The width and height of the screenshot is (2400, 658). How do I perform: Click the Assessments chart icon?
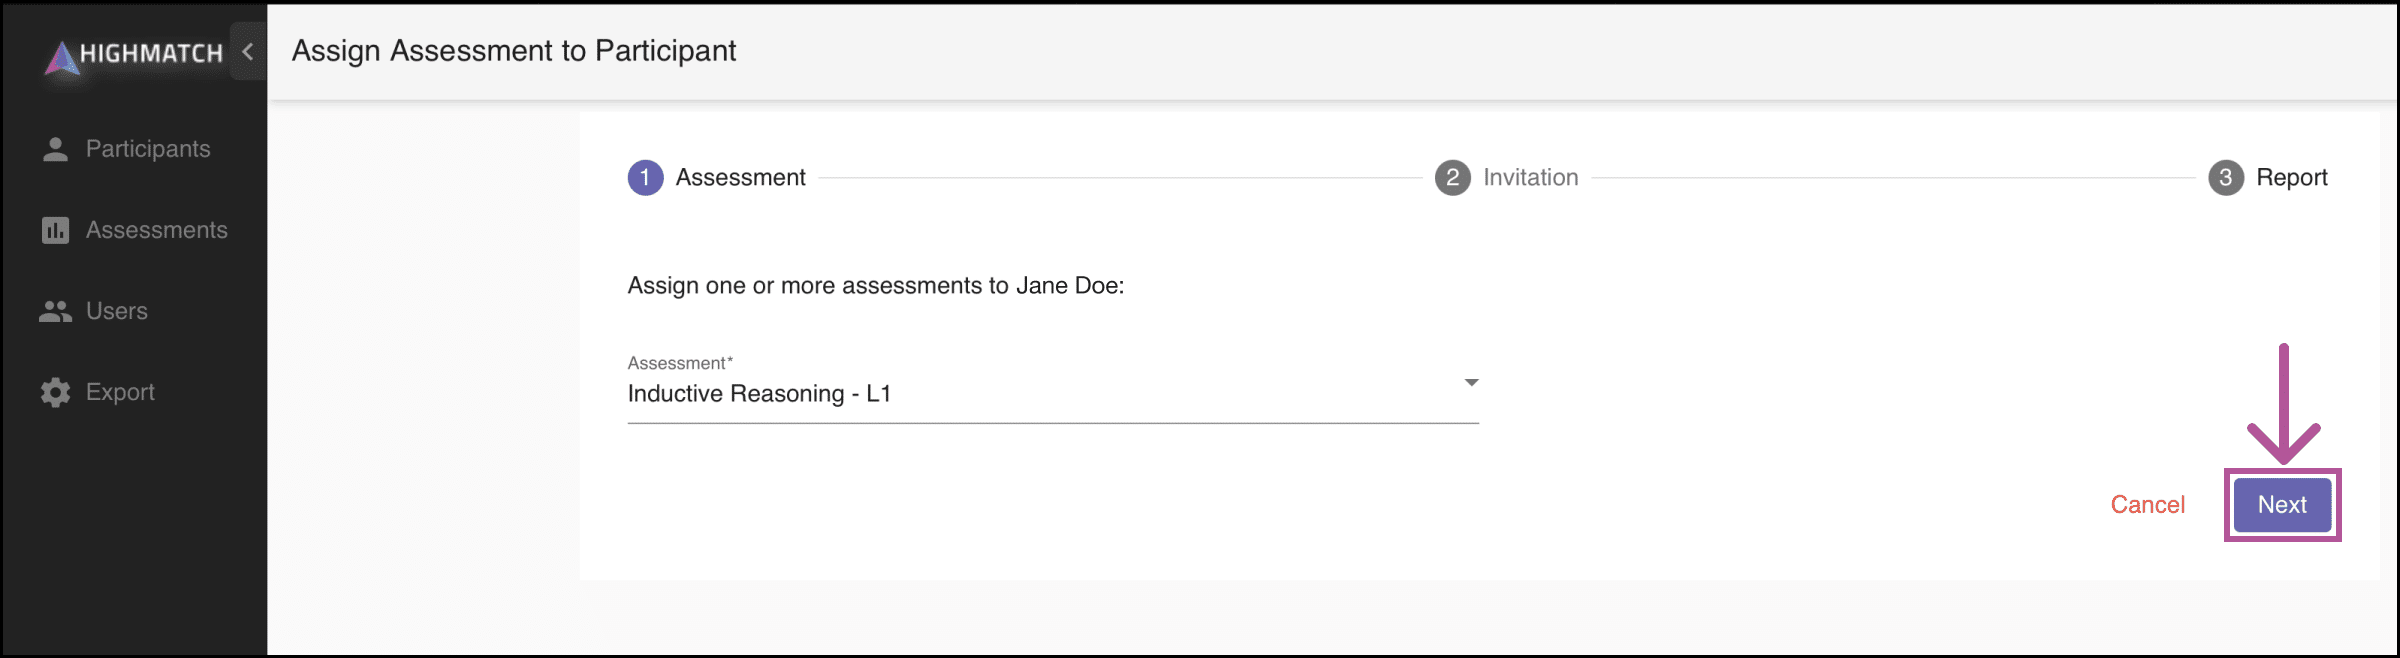(56, 230)
